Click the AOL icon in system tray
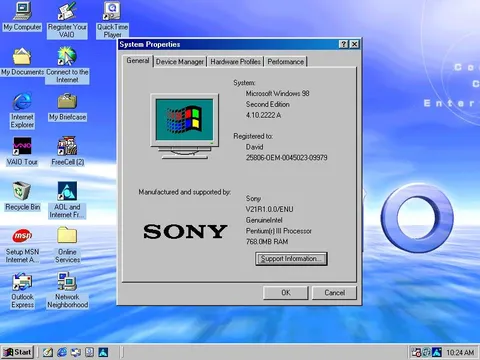Image resolution: width=480 pixels, height=360 pixels. tap(437, 352)
